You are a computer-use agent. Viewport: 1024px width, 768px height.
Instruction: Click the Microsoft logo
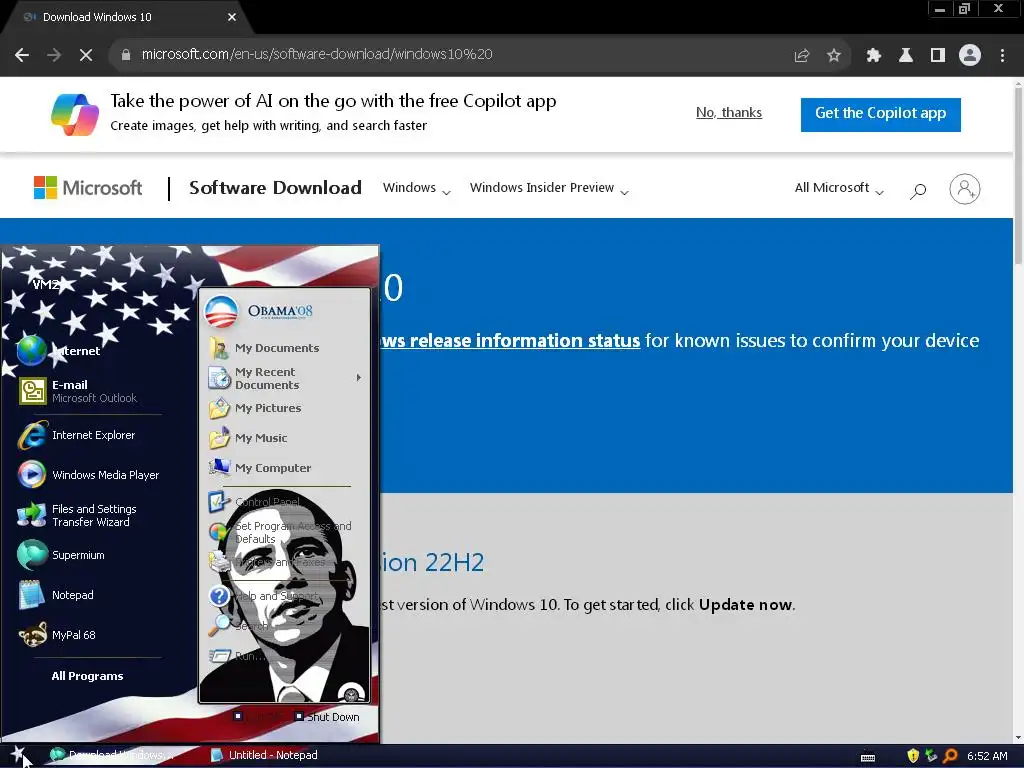pyautogui.click(x=88, y=188)
